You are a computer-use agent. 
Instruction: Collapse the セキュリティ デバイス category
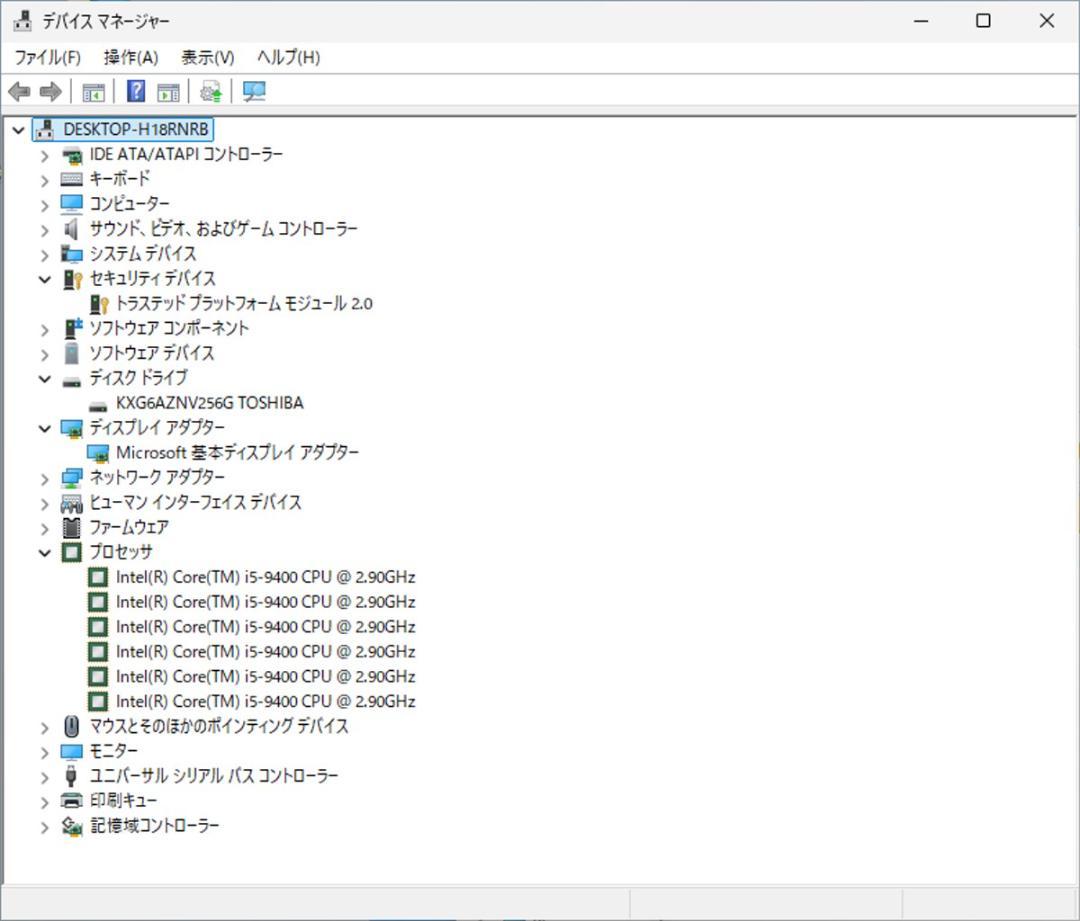tap(45, 279)
